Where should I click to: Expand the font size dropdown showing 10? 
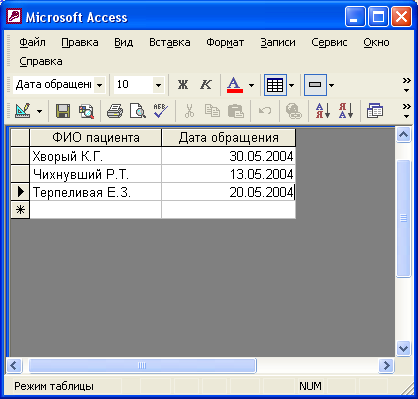(x=158, y=85)
